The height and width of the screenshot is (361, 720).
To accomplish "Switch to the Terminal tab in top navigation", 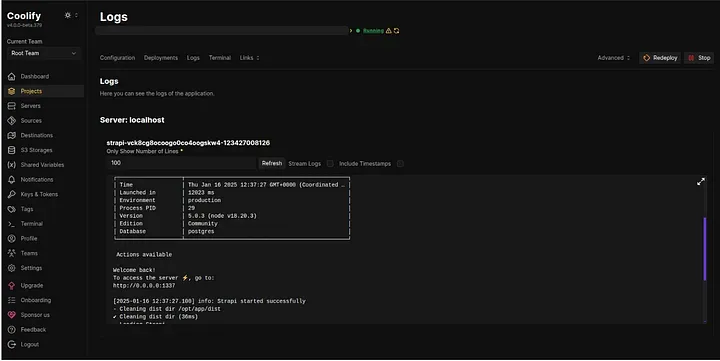I will coord(220,58).
